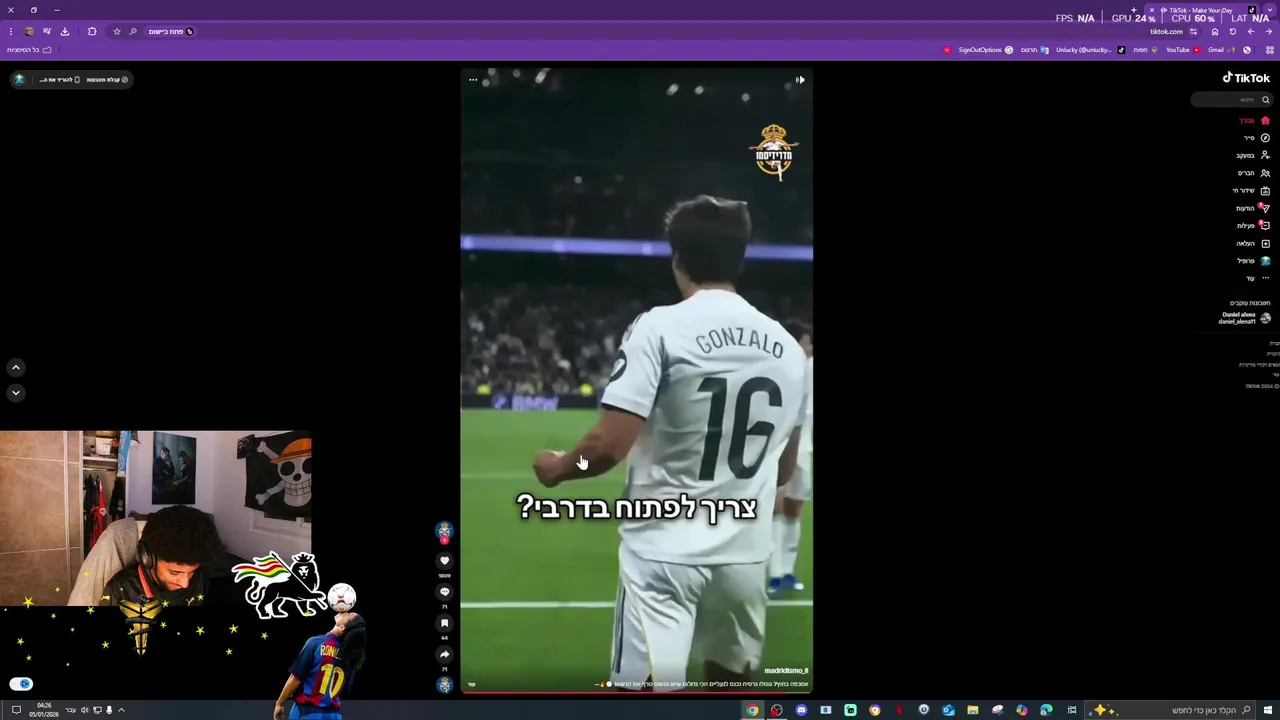Reload the page

1233,32
